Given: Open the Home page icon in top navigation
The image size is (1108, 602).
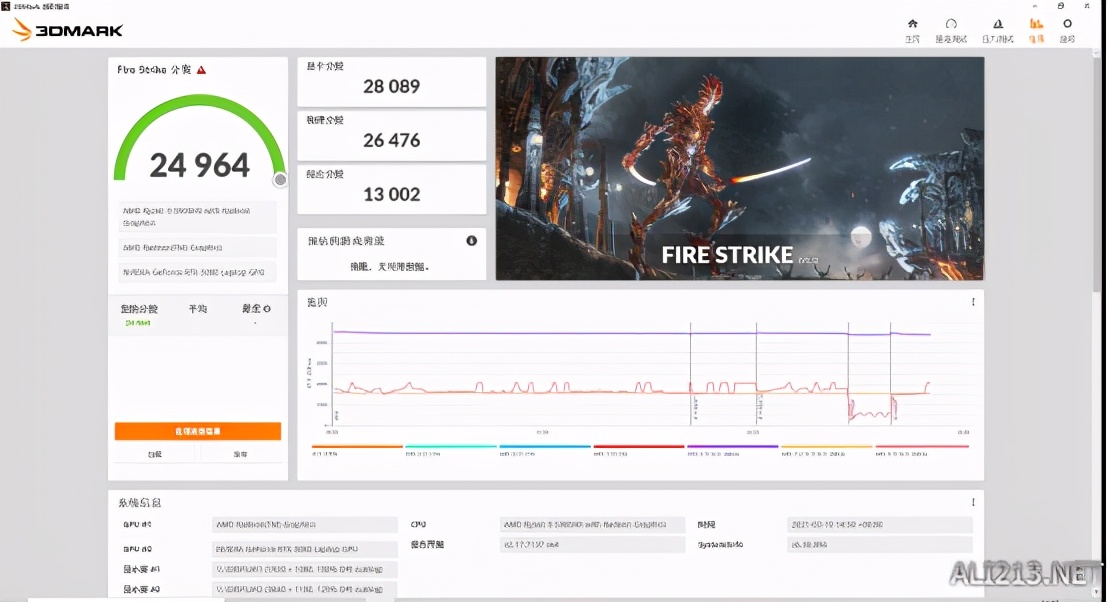Looking at the screenshot, I should 912,24.
